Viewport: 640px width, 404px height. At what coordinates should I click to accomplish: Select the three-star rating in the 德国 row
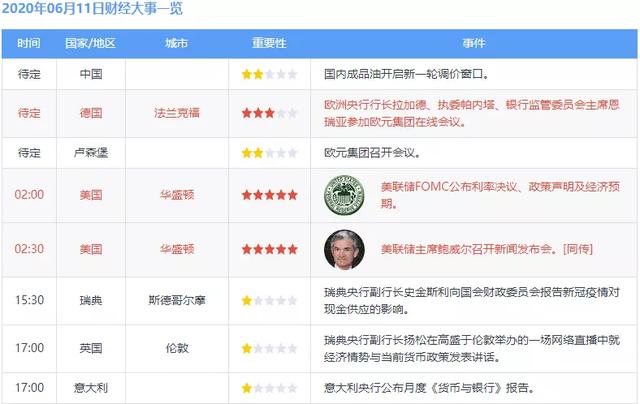coord(269,113)
